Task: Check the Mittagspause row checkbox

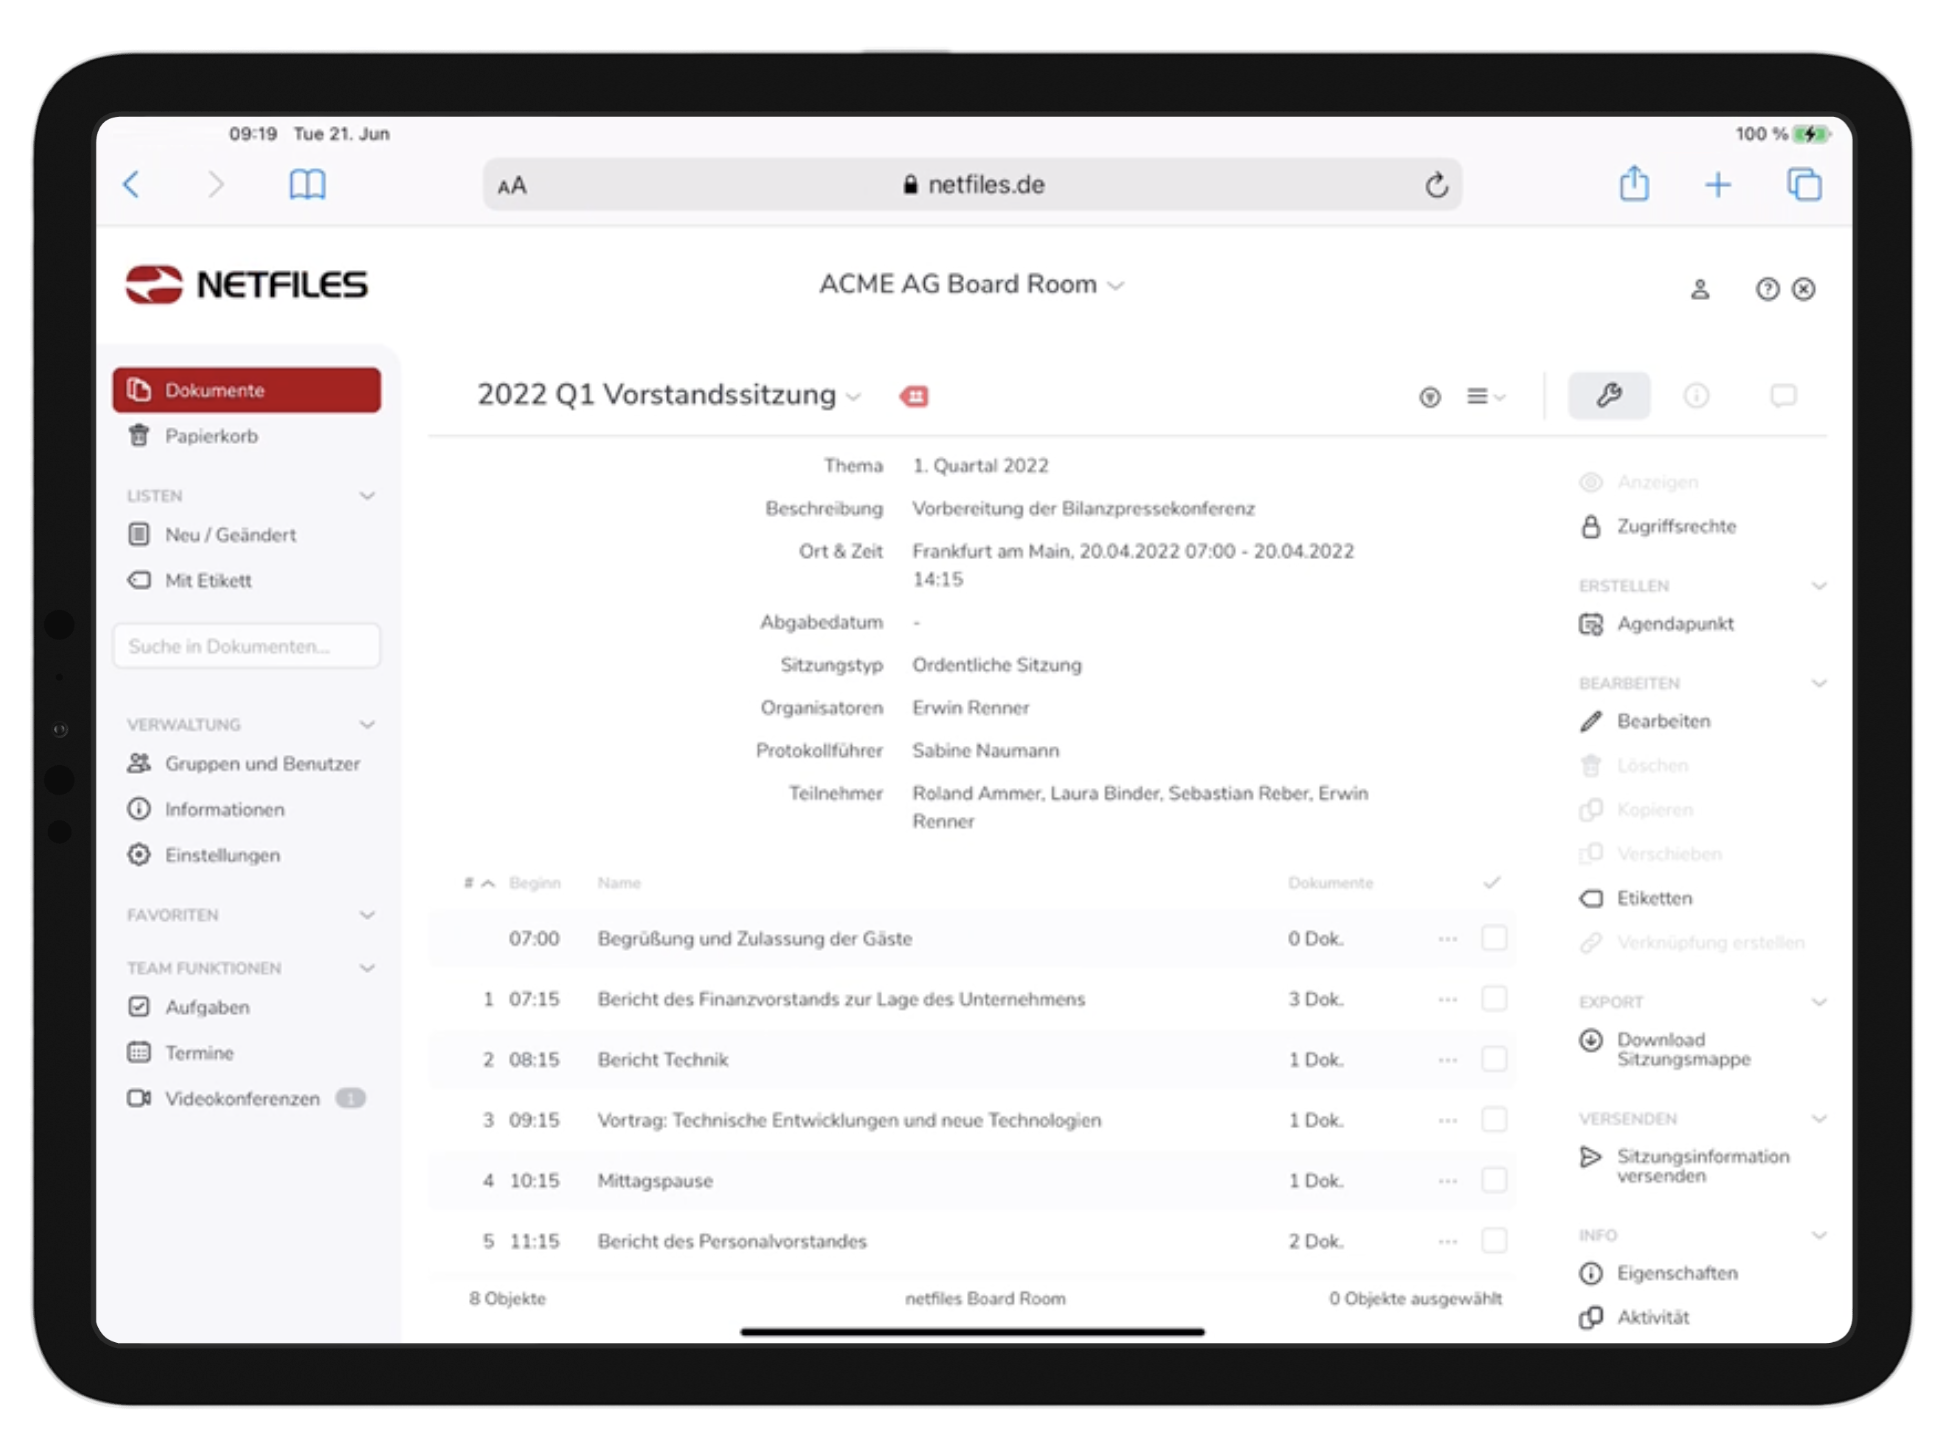Action: 1494,1180
